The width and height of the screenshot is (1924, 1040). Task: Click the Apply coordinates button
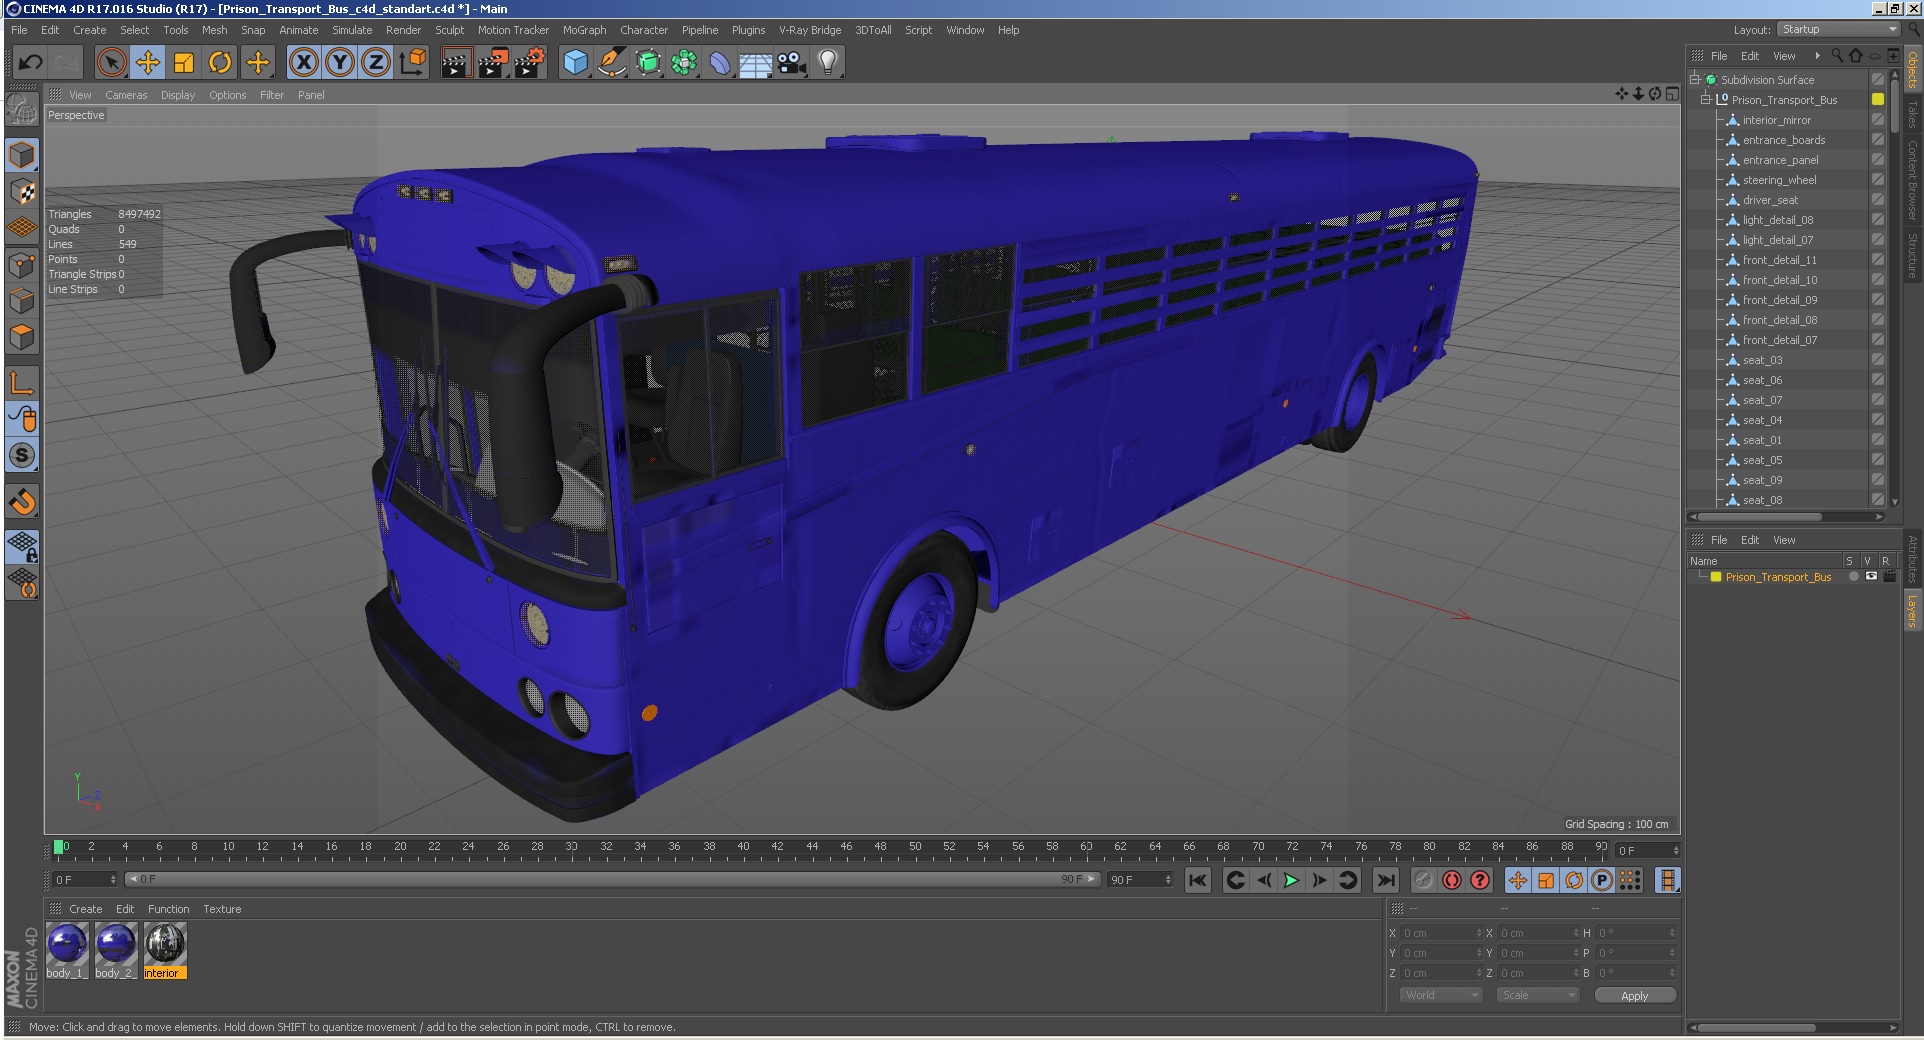pyautogui.click(x=1634, y=995)
